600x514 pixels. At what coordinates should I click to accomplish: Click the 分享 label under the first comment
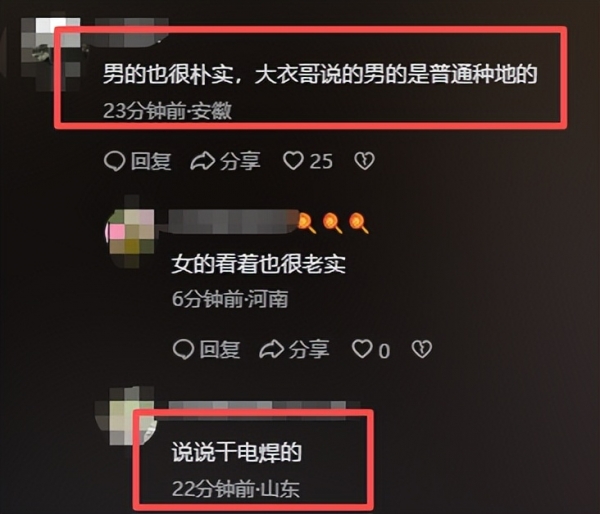pos(240,161)
